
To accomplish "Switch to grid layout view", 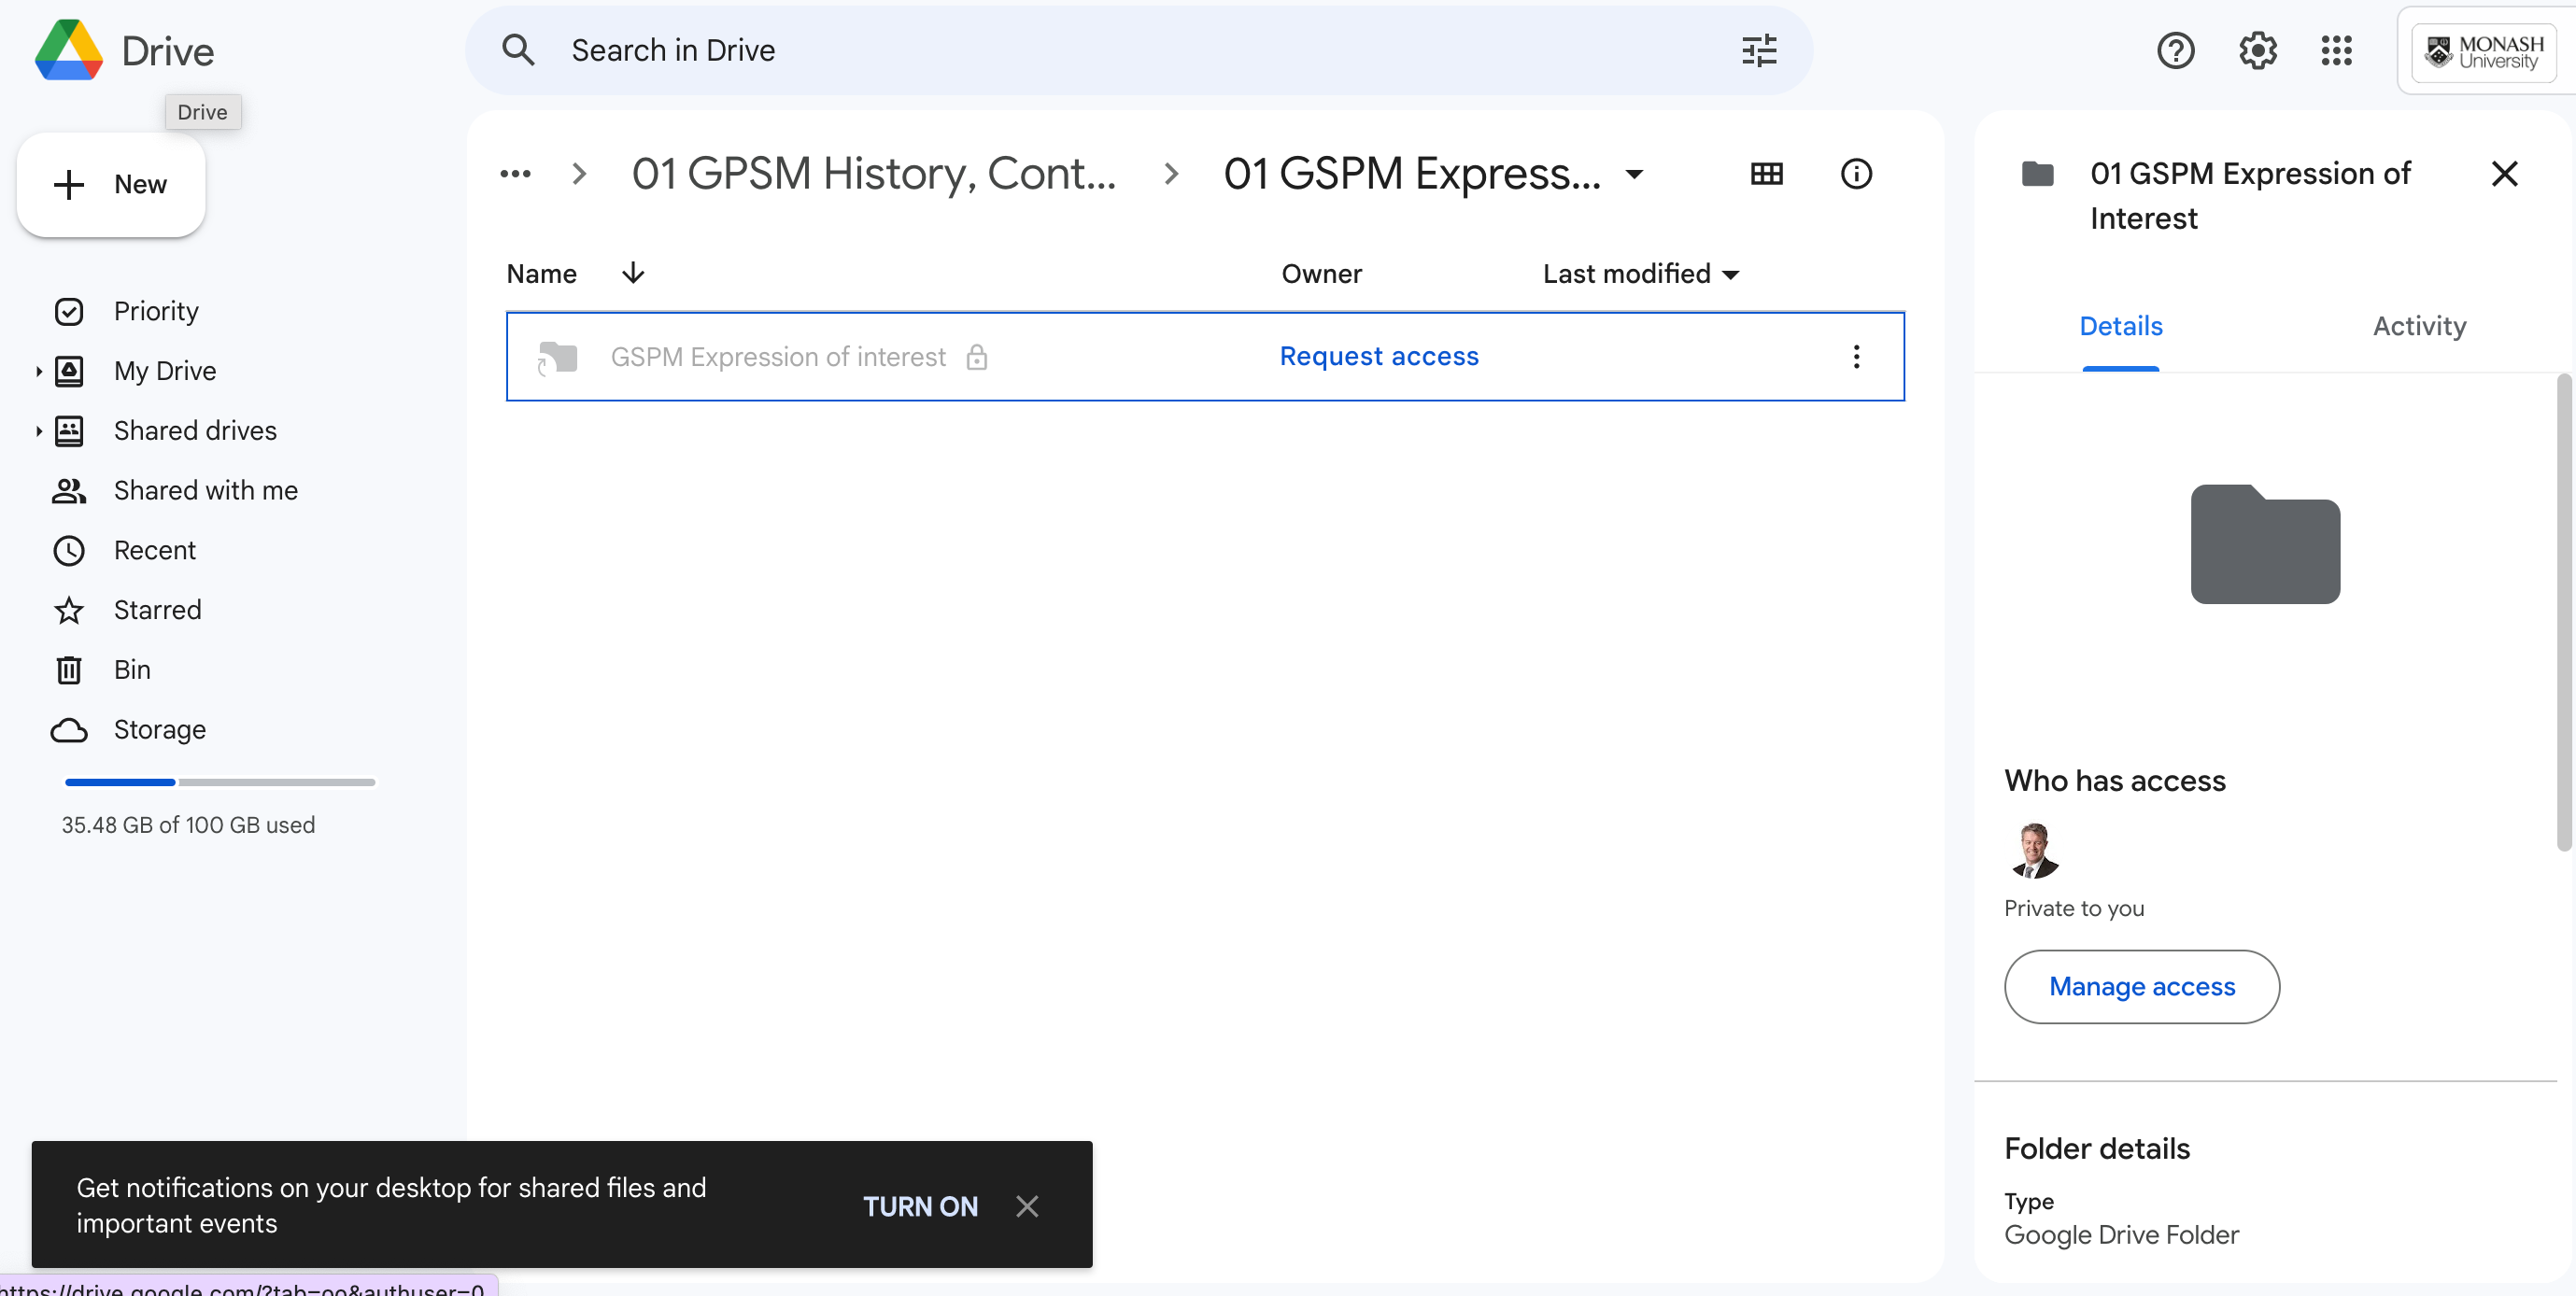I will click(x=1766, y=174).
